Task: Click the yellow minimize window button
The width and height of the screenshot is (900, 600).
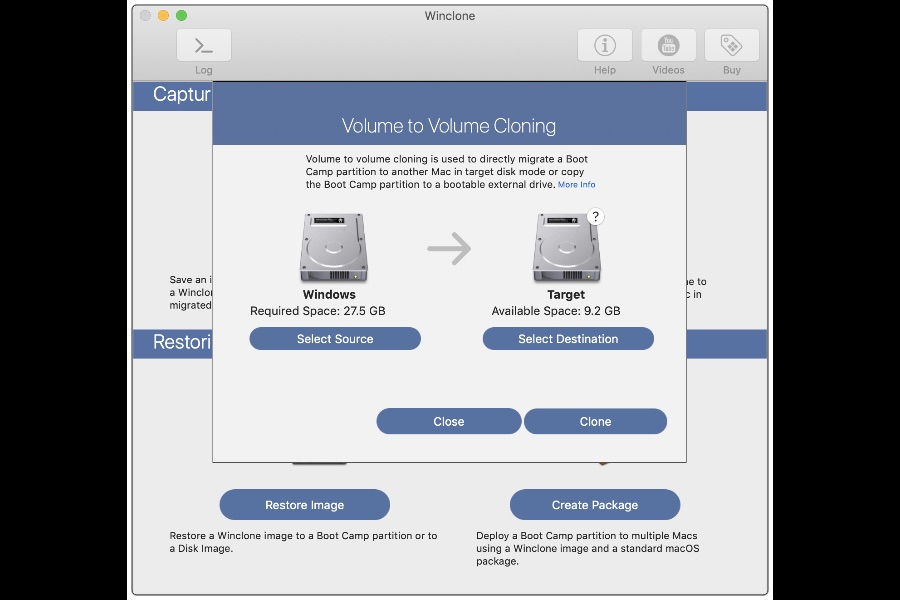Action: coord(164,16)
